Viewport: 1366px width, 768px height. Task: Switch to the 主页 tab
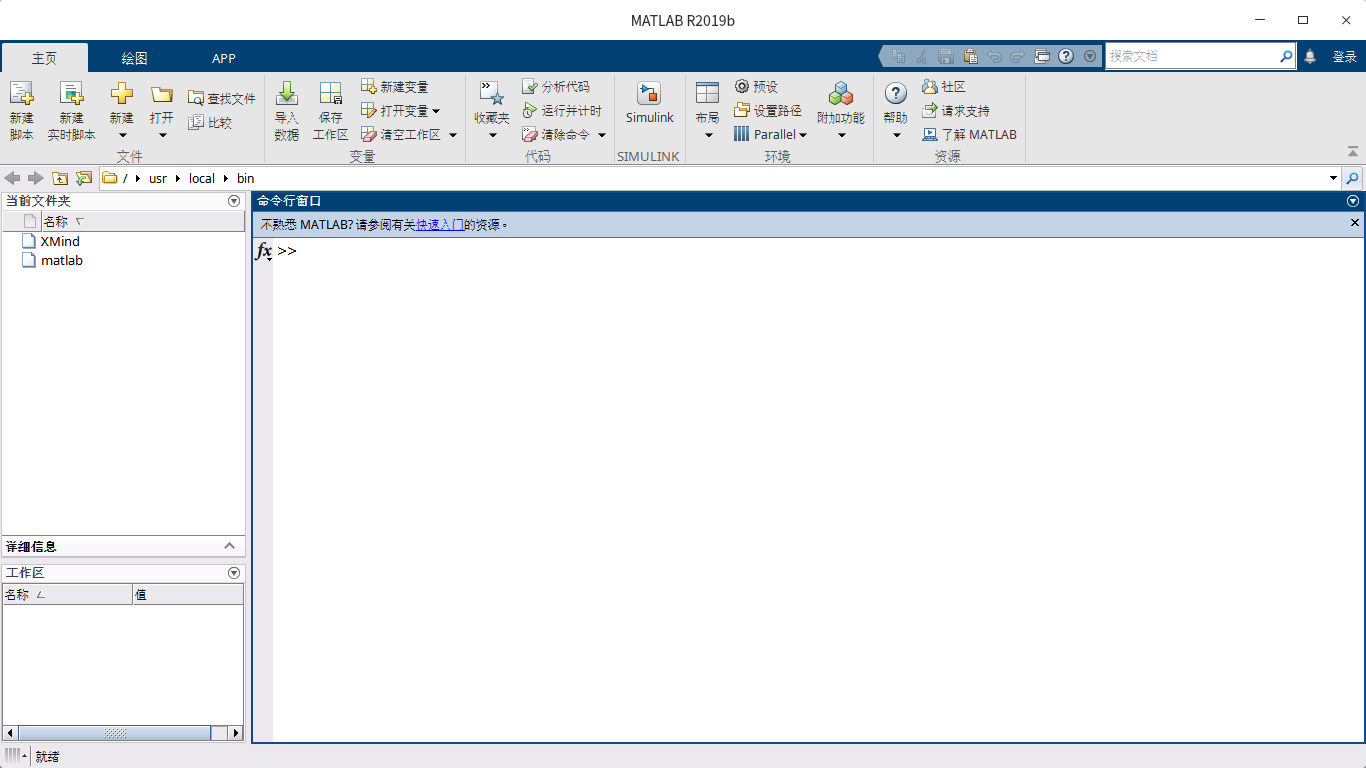pos(45,58)
